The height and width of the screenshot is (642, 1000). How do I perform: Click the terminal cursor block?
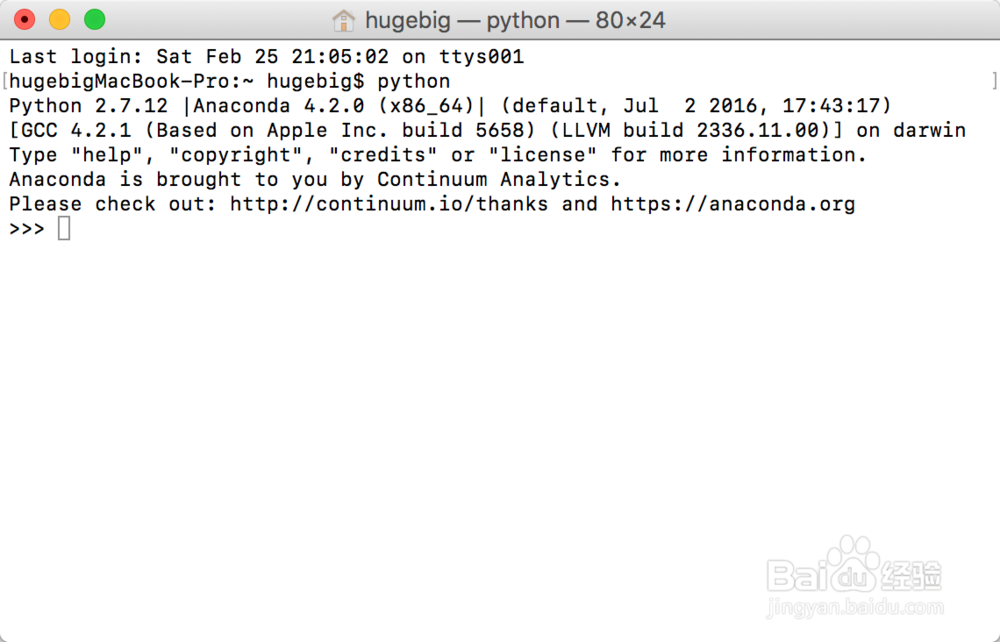point(64,228)
